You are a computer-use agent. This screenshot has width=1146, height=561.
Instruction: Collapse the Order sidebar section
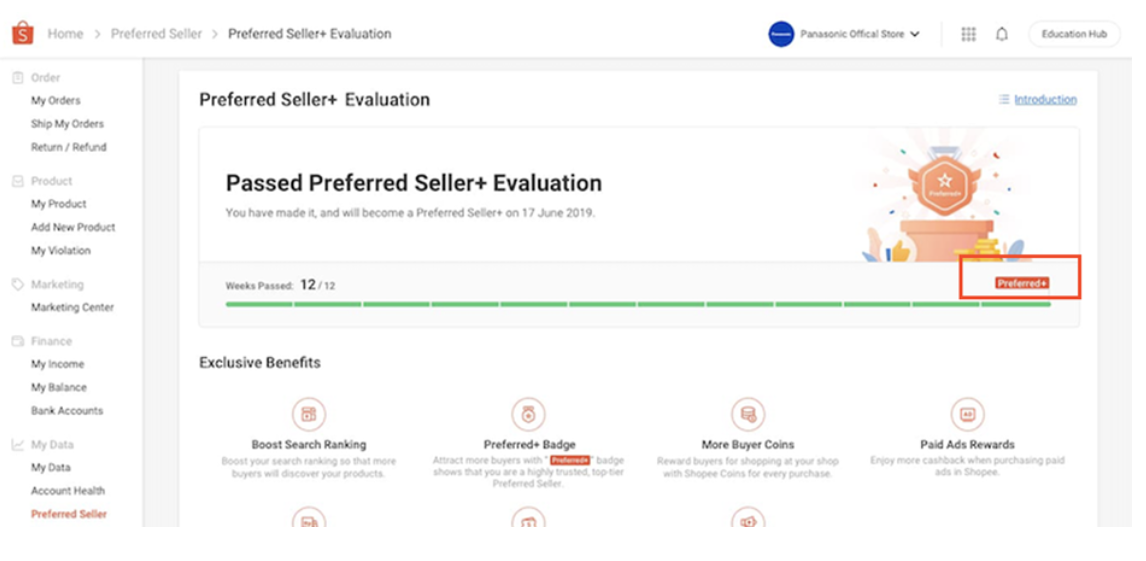pos(45,77)
